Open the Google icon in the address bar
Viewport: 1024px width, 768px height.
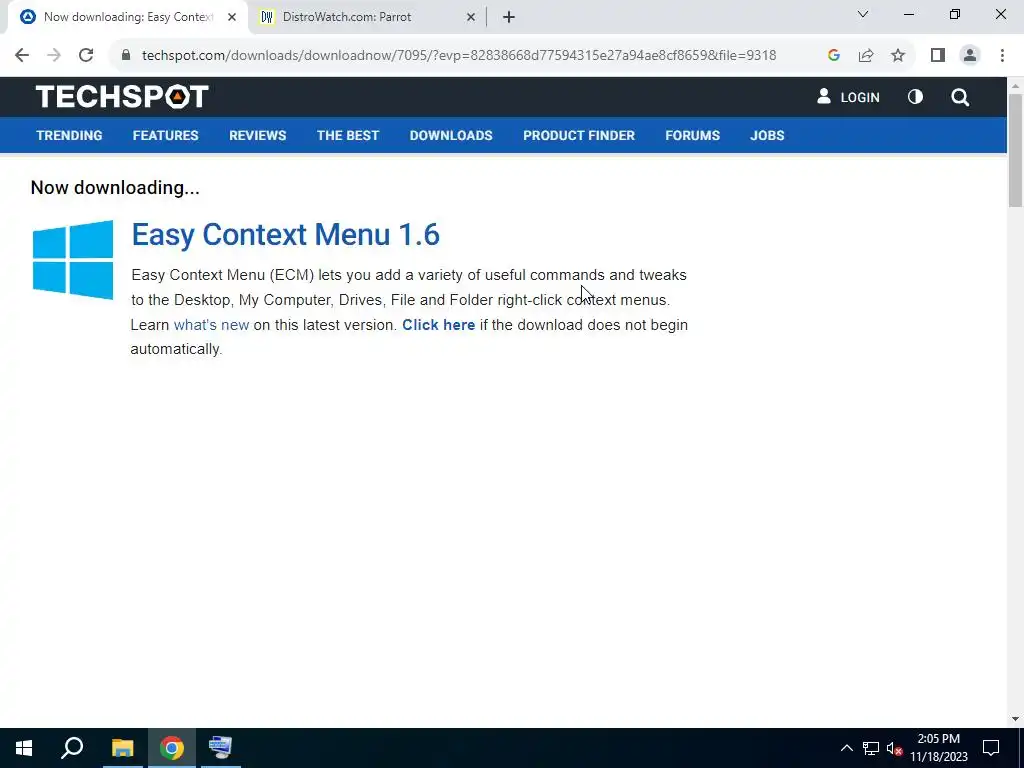coord(833,56)
